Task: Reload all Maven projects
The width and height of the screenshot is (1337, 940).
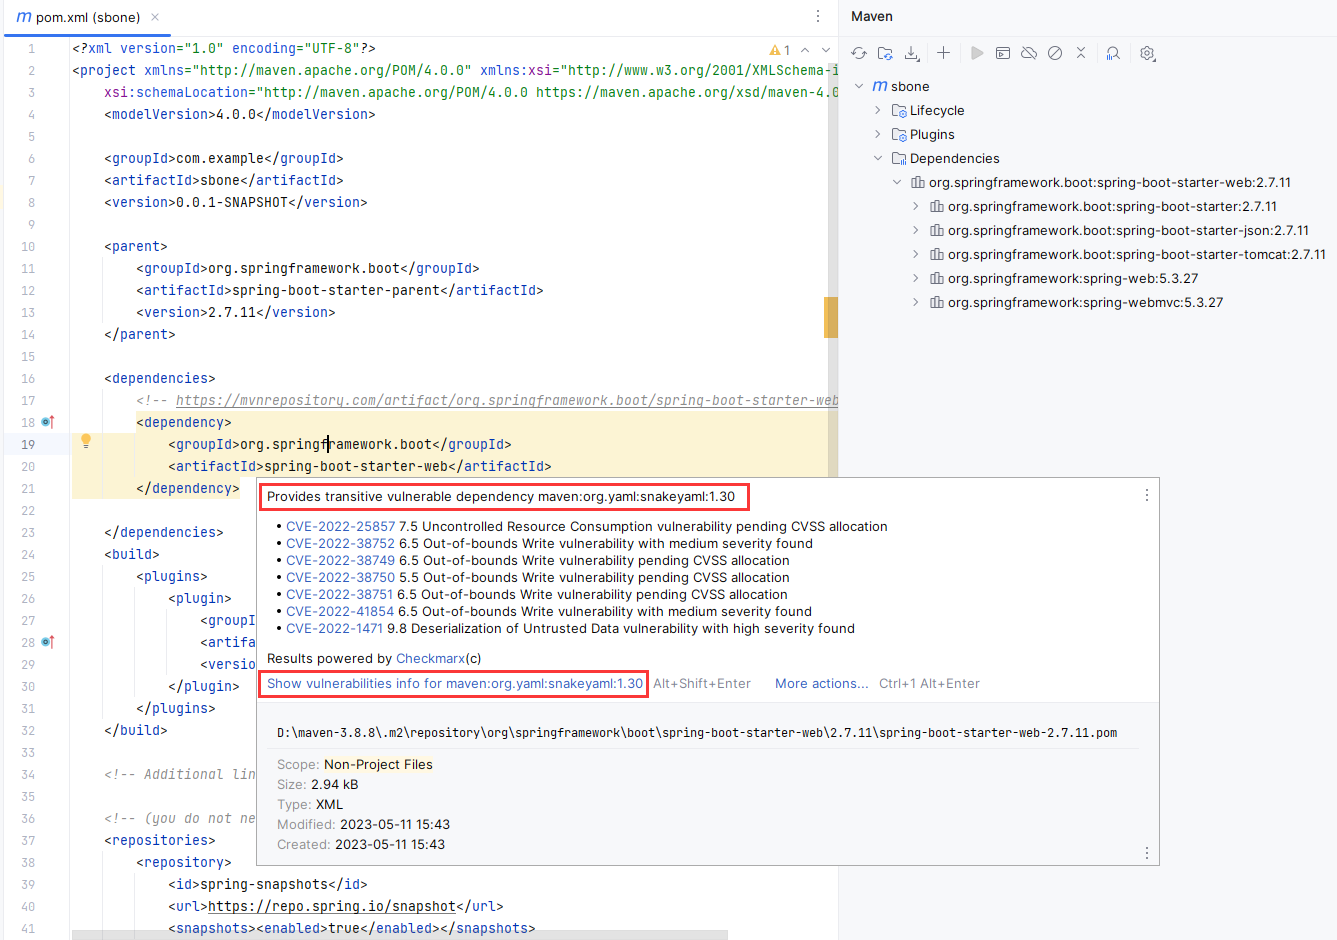Action: click(859, 53)
